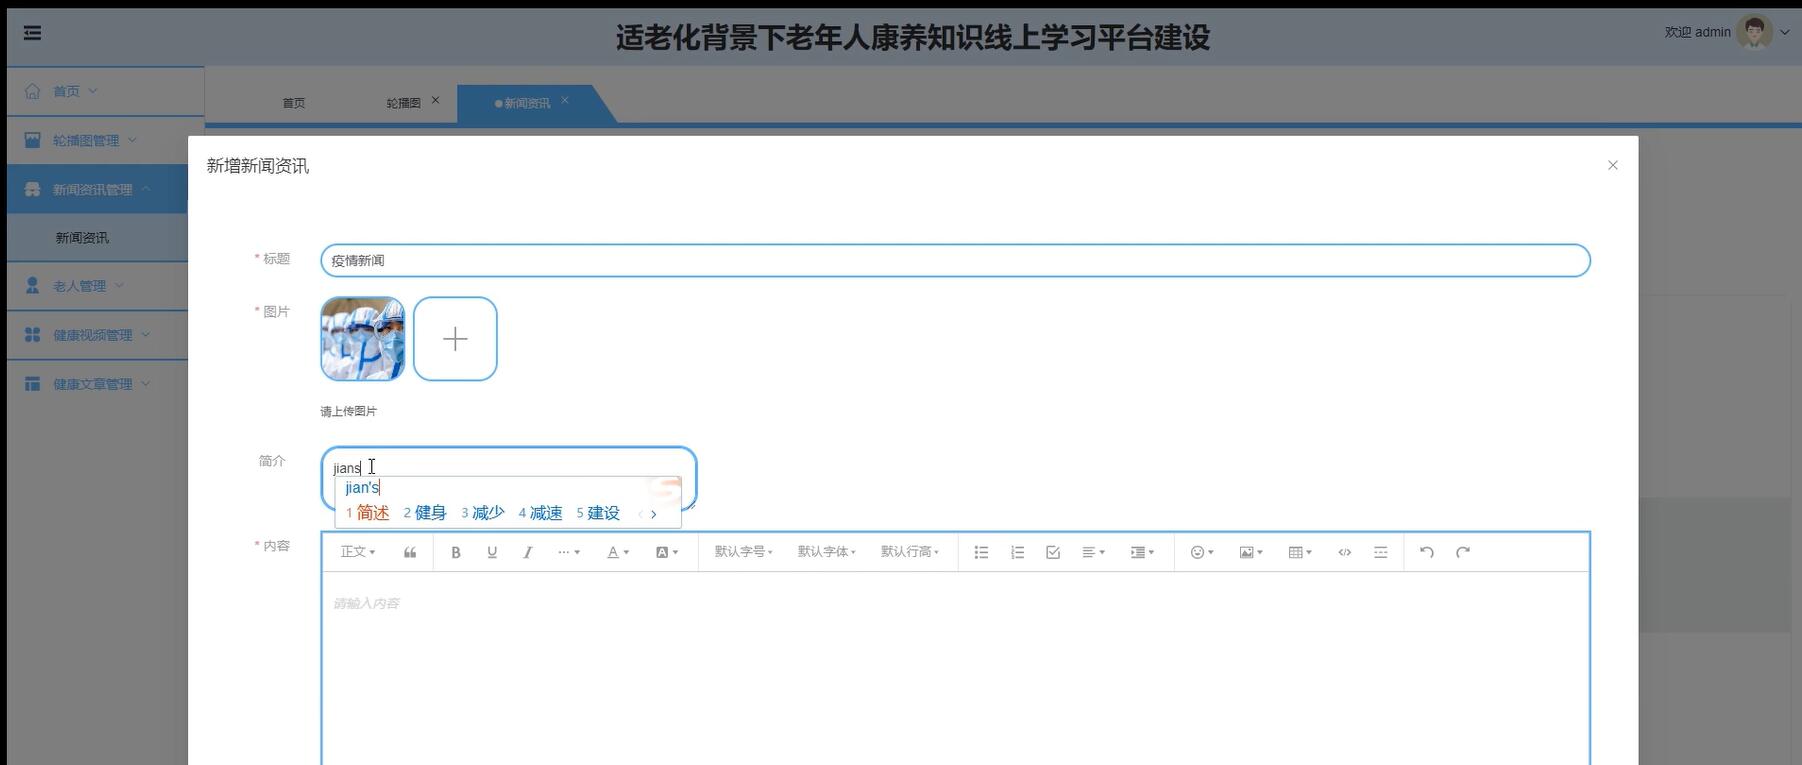This screenshot has height=765, width=1802.
Task: Open the insert table menu
Action: point(1300,552)
